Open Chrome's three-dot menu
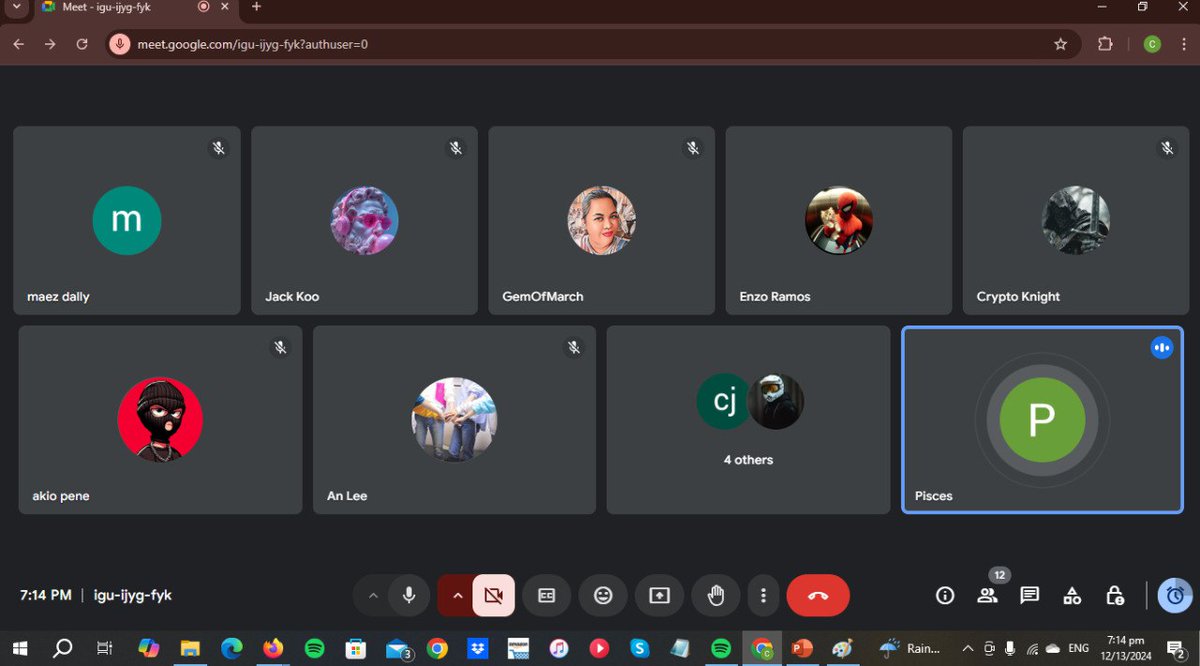Viewport: 1200px width, 666px height. [1182, 44]
